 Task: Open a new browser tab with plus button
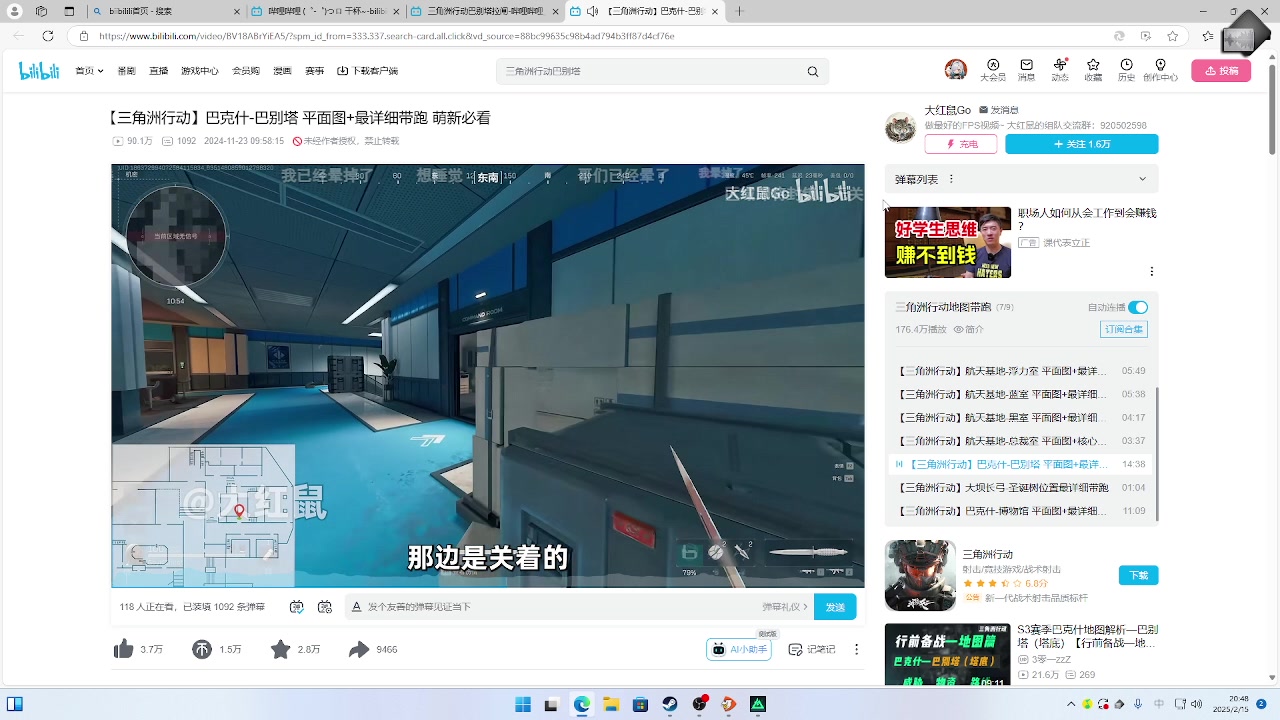coord(739,11)
